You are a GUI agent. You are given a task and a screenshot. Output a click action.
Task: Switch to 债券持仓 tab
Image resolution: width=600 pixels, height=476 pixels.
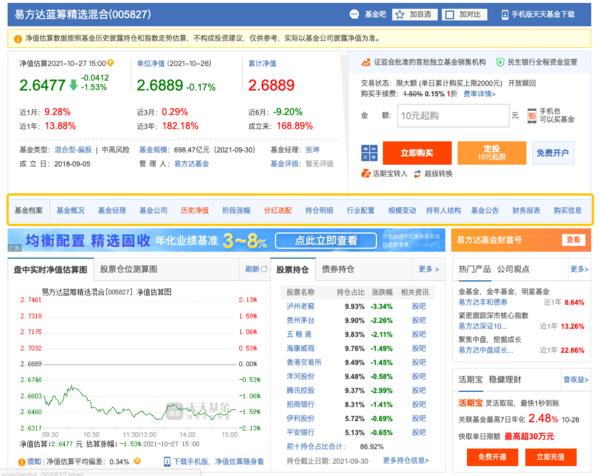point(338,269)
